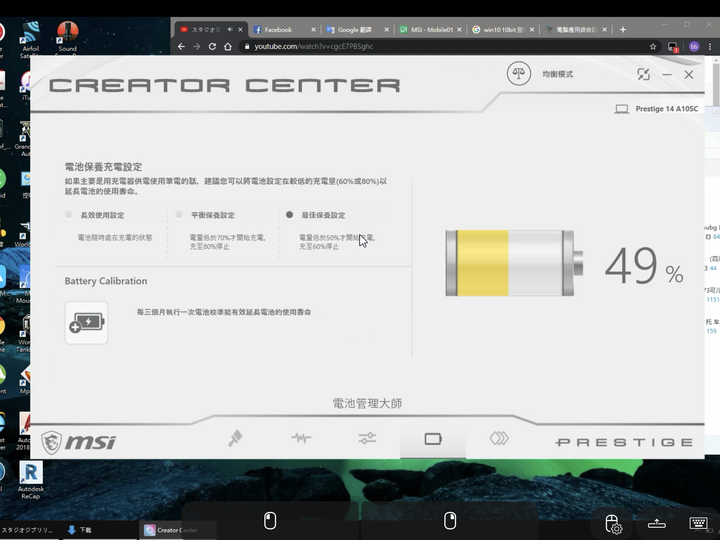Click the left mouse icon in bottom overlay
This screenshot has width=720, height=540.
[270, 521]
